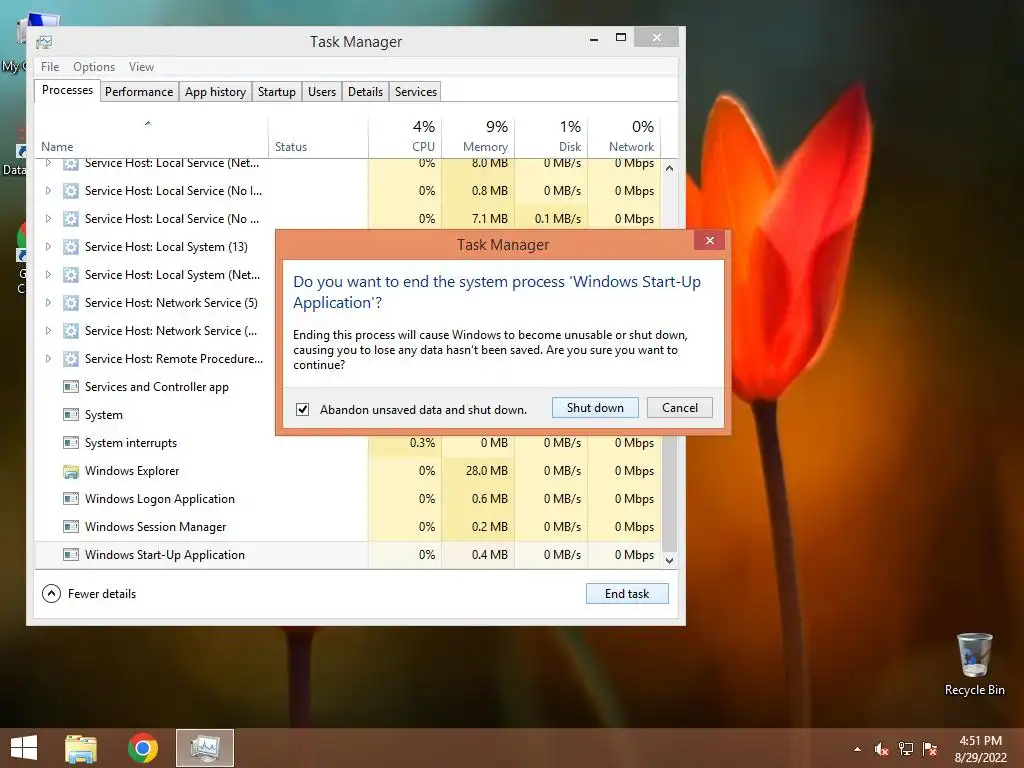Sort by CPU column header
Viewport: 1024px width, 768px height.
click(x=405, y=136)
